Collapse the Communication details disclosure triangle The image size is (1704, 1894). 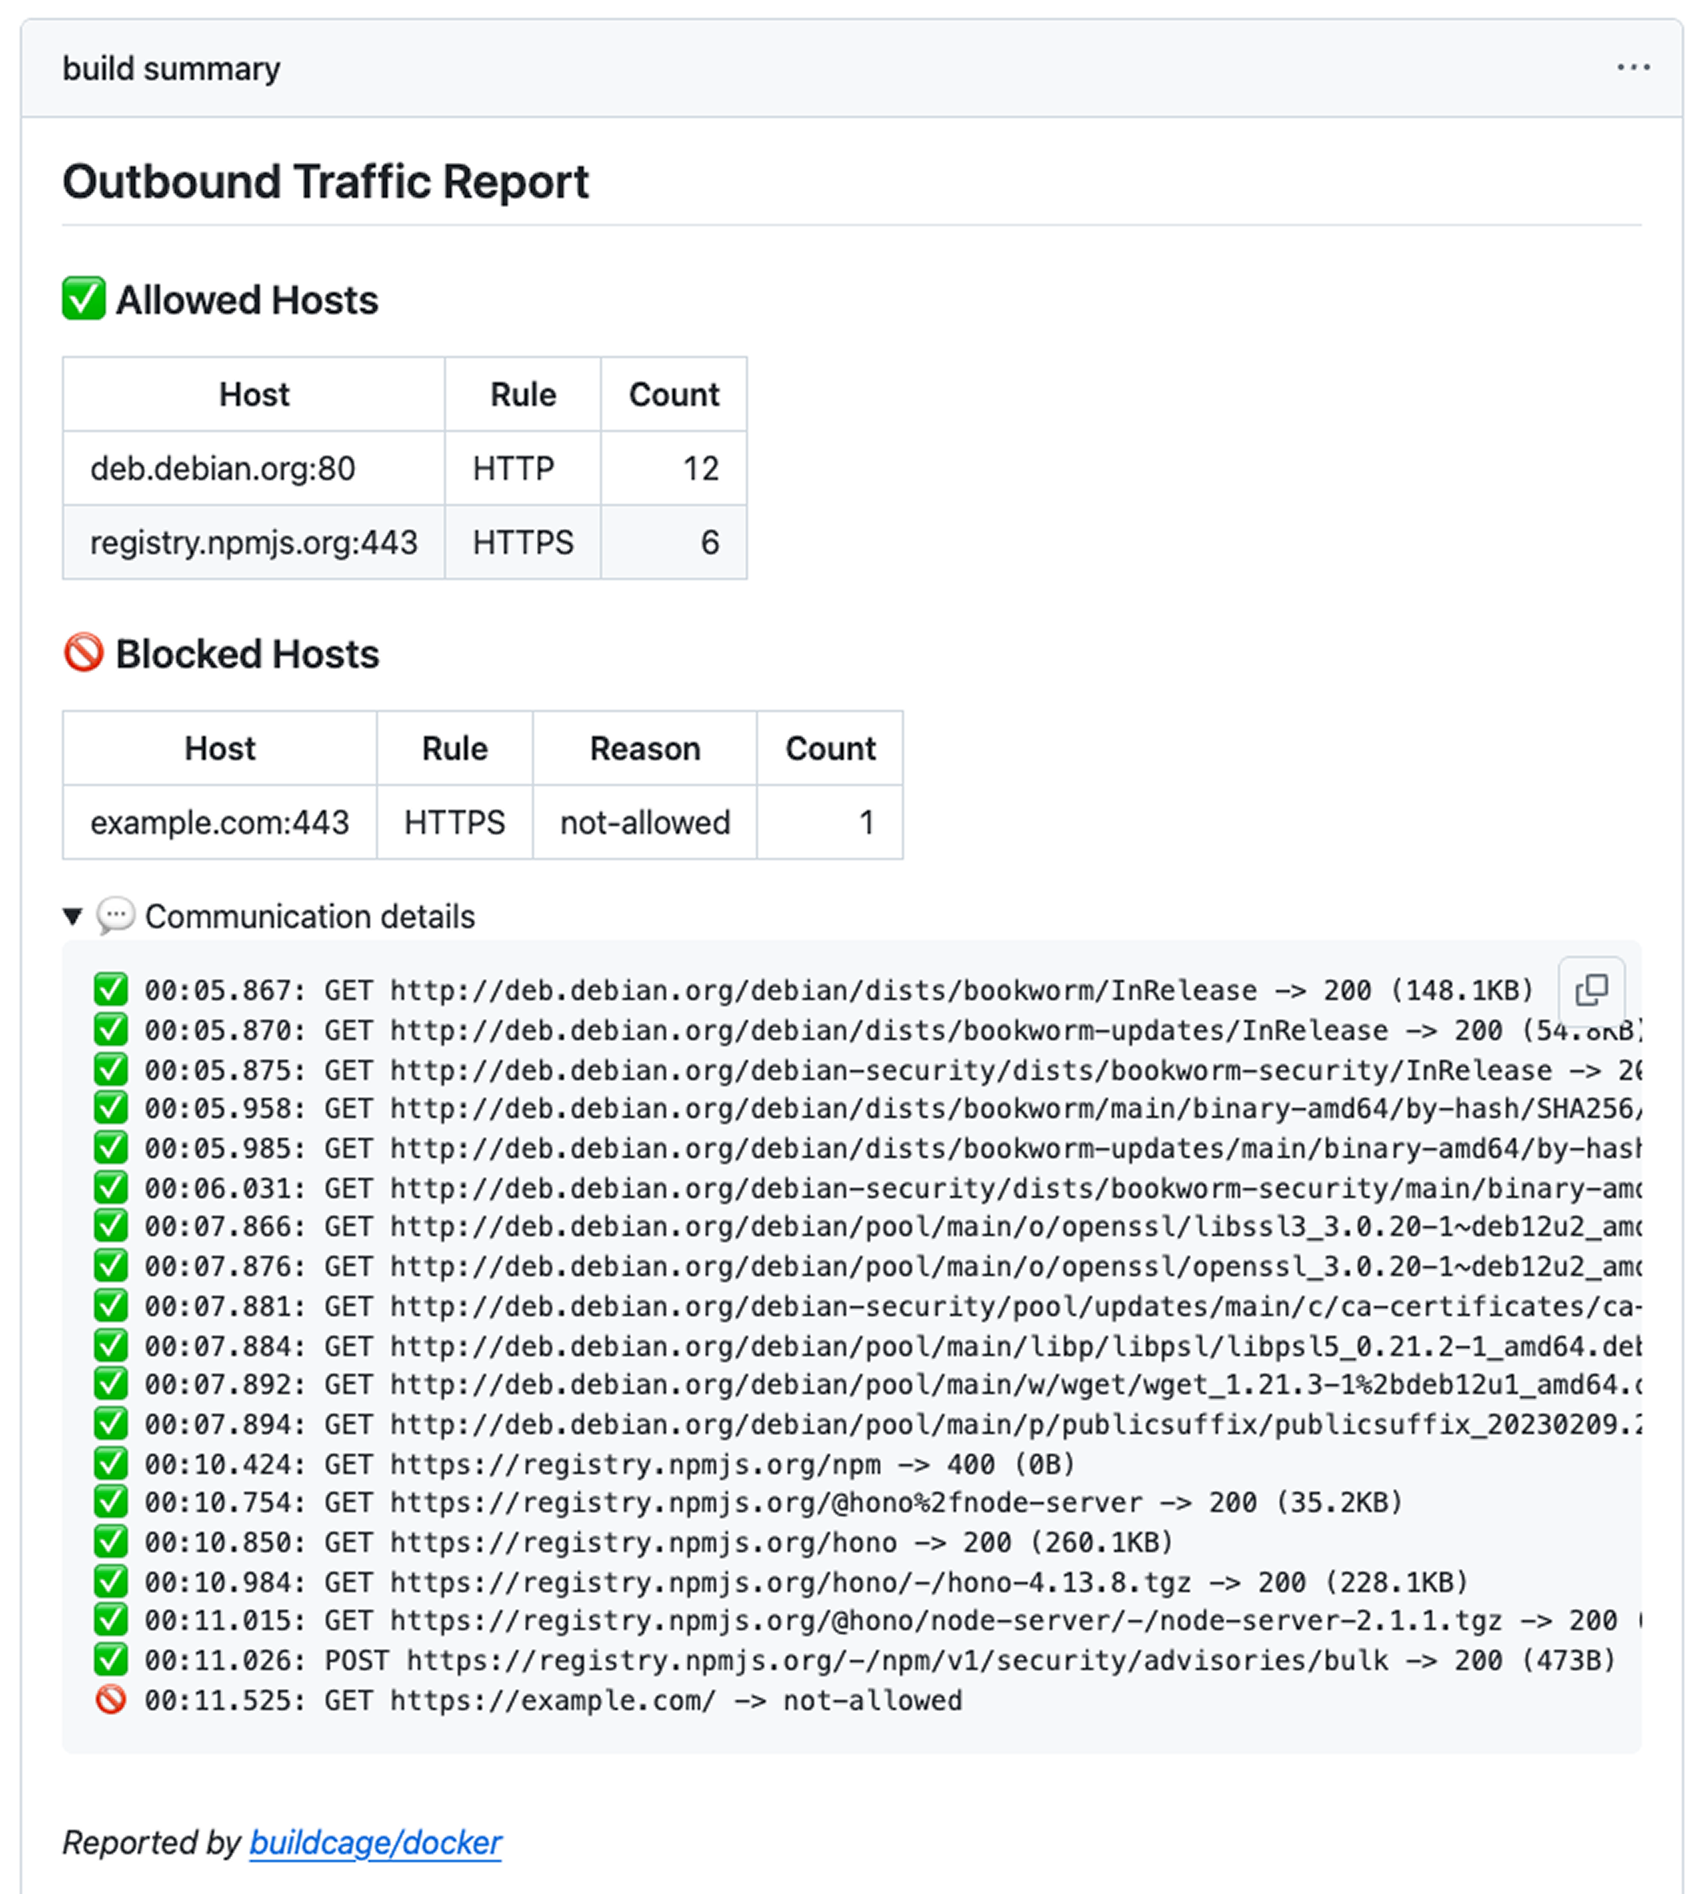pos(72,916)
